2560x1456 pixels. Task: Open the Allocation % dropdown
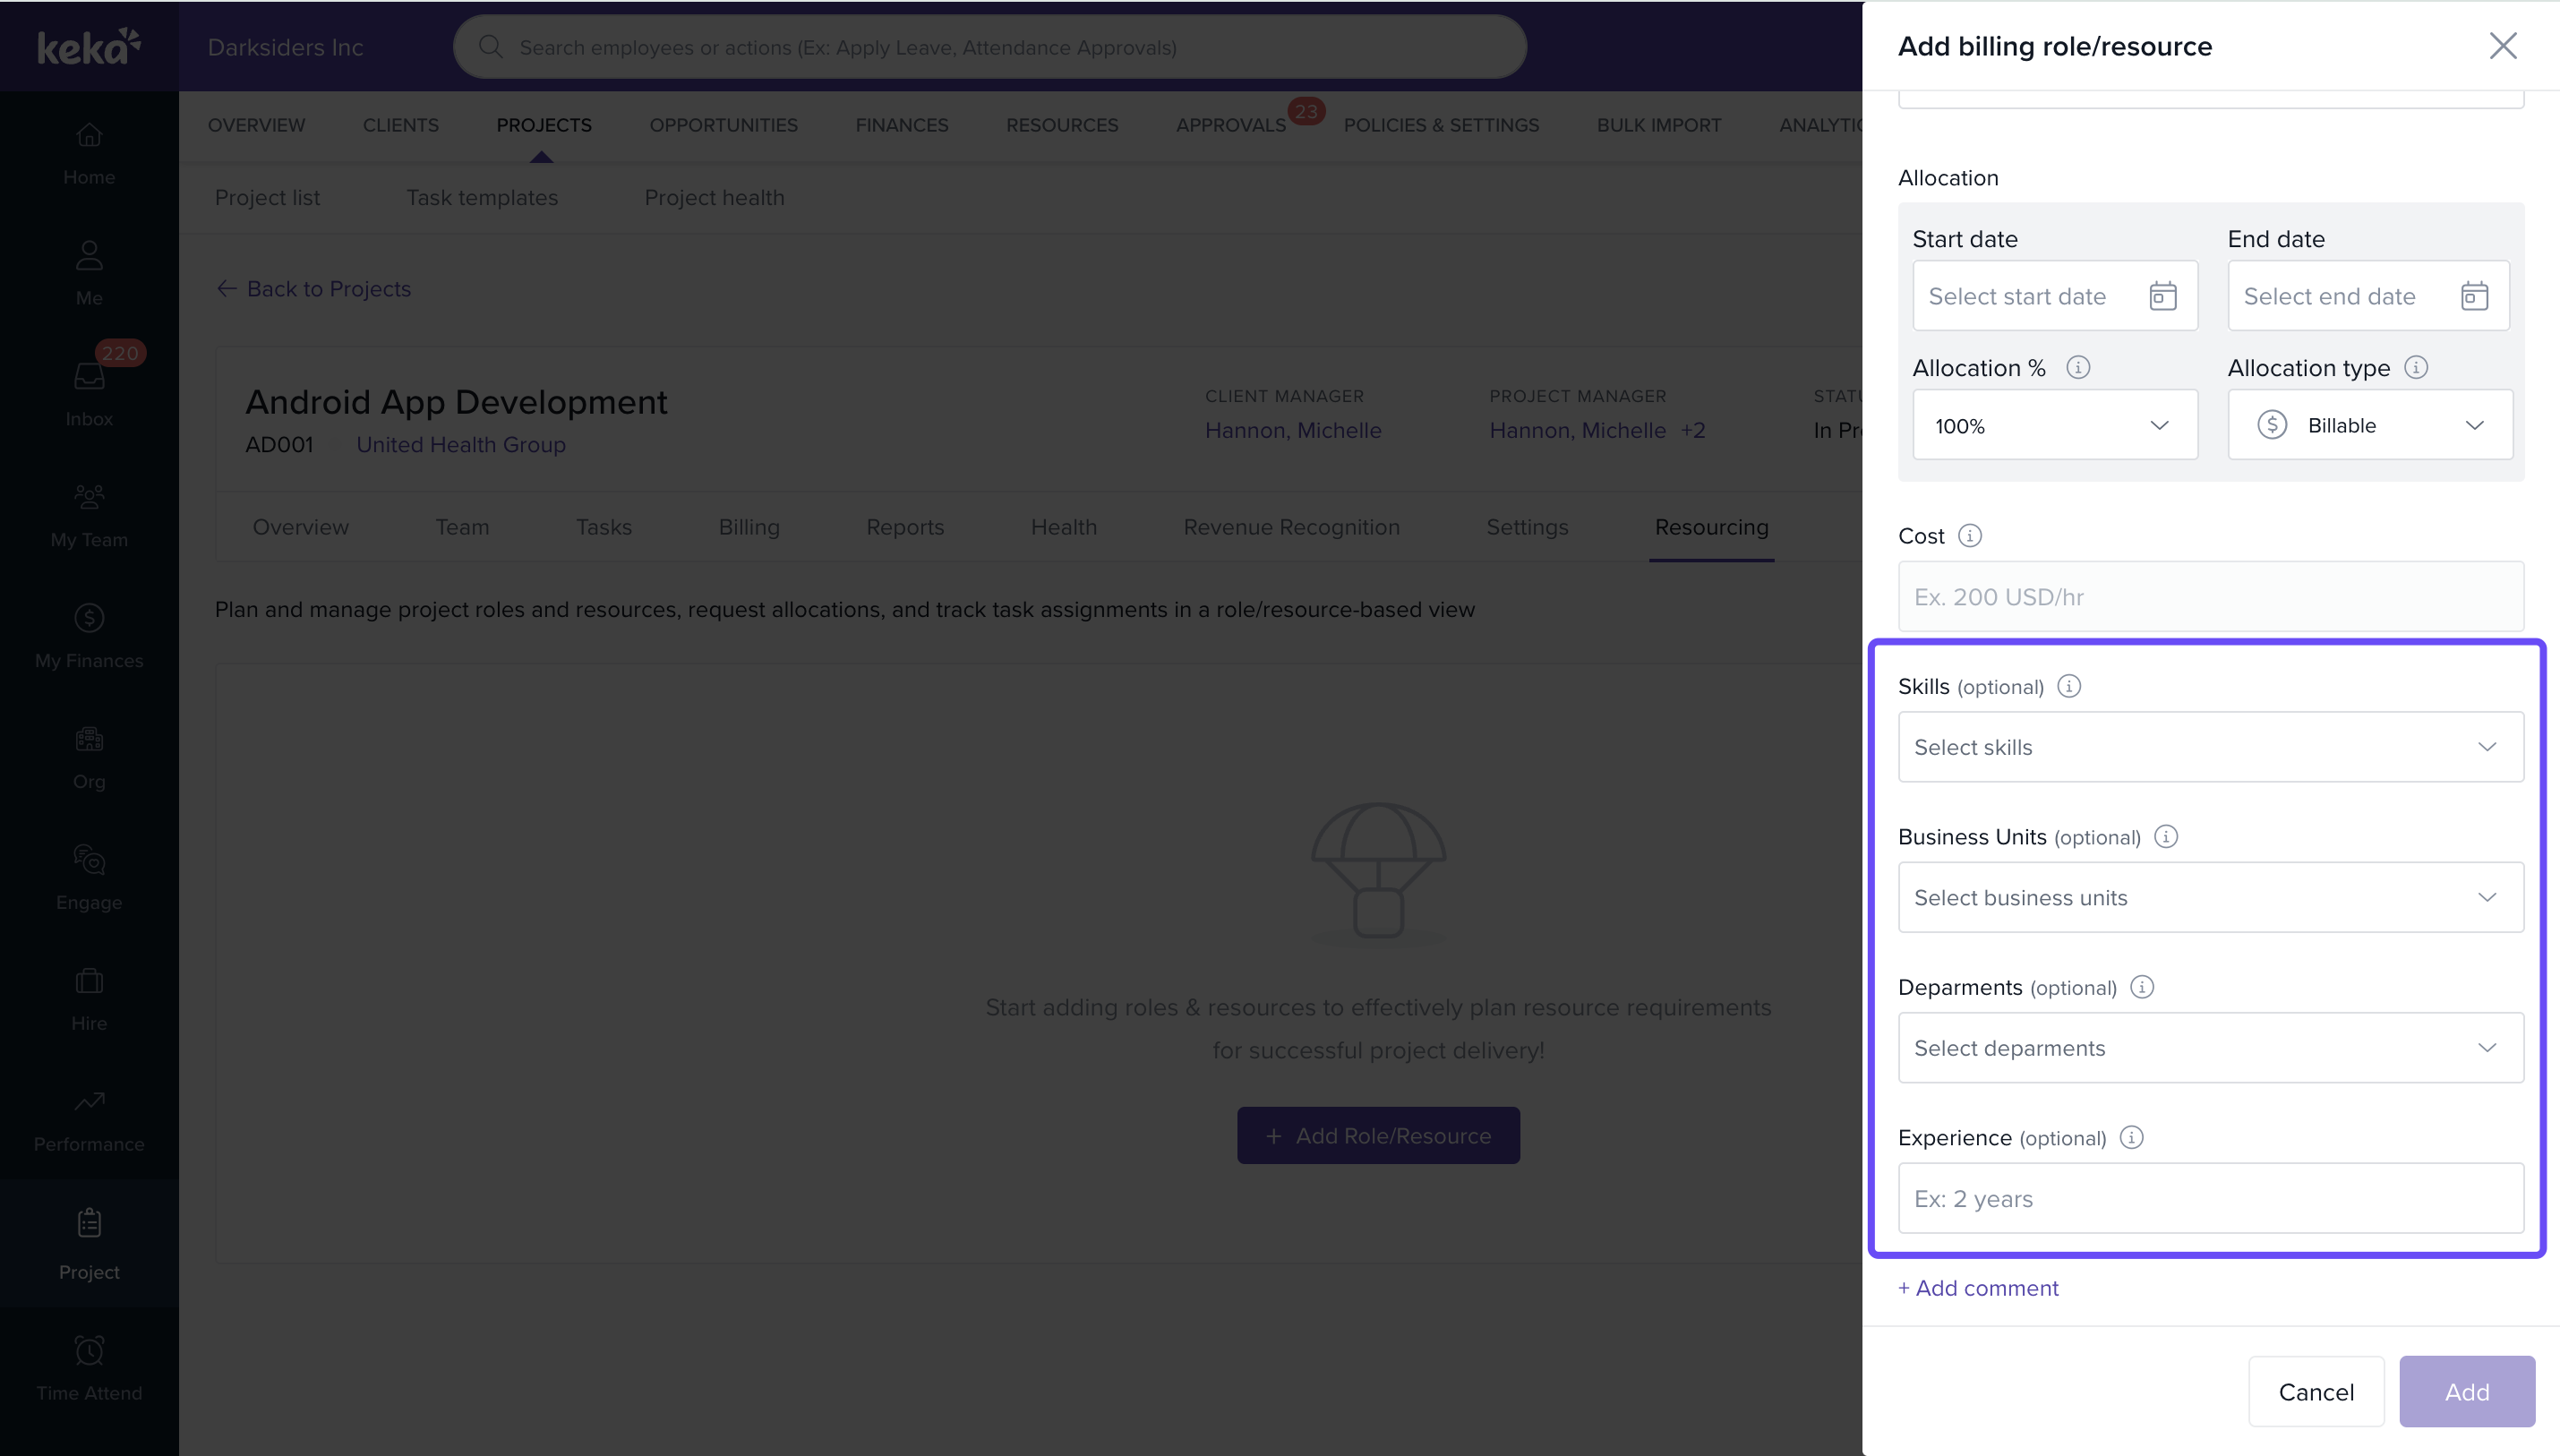[x=2054, y=425]
